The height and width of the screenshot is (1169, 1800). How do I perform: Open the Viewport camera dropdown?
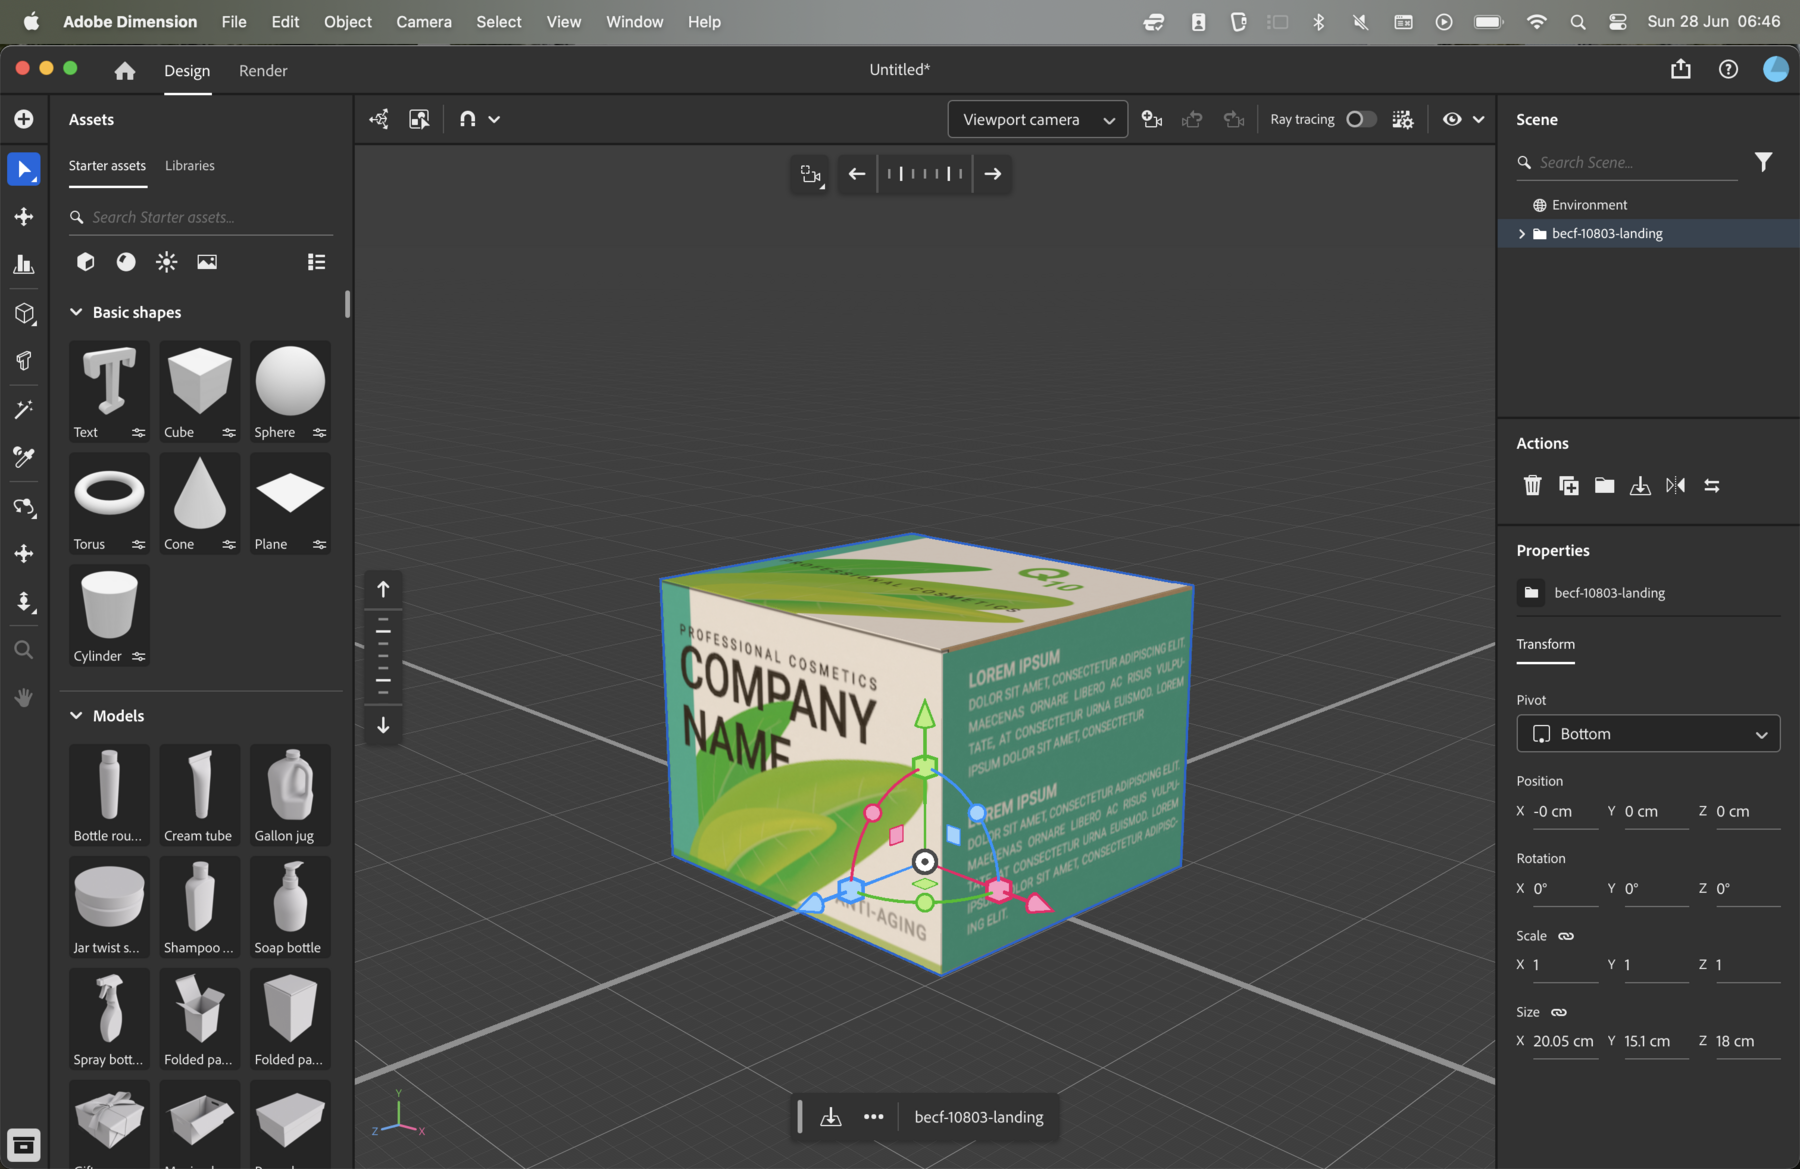(1038, 119)
